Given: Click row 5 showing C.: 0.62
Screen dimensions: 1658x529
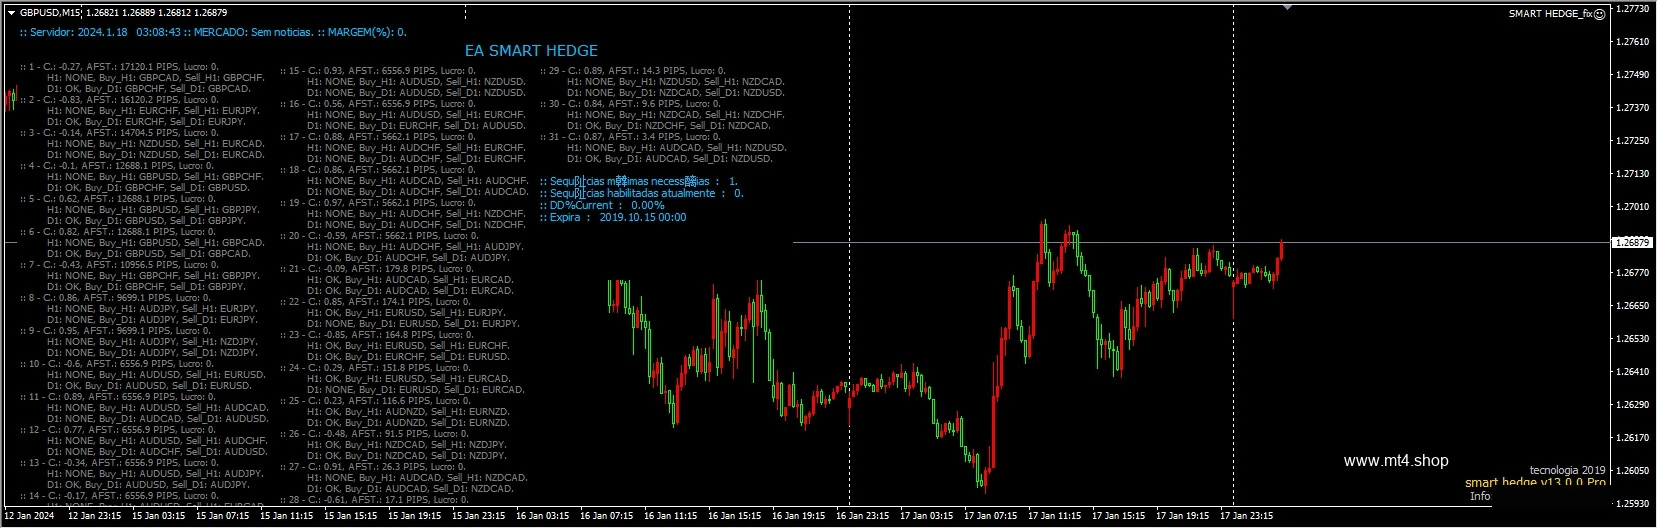Looking at the screenshot, I should 117,199.
